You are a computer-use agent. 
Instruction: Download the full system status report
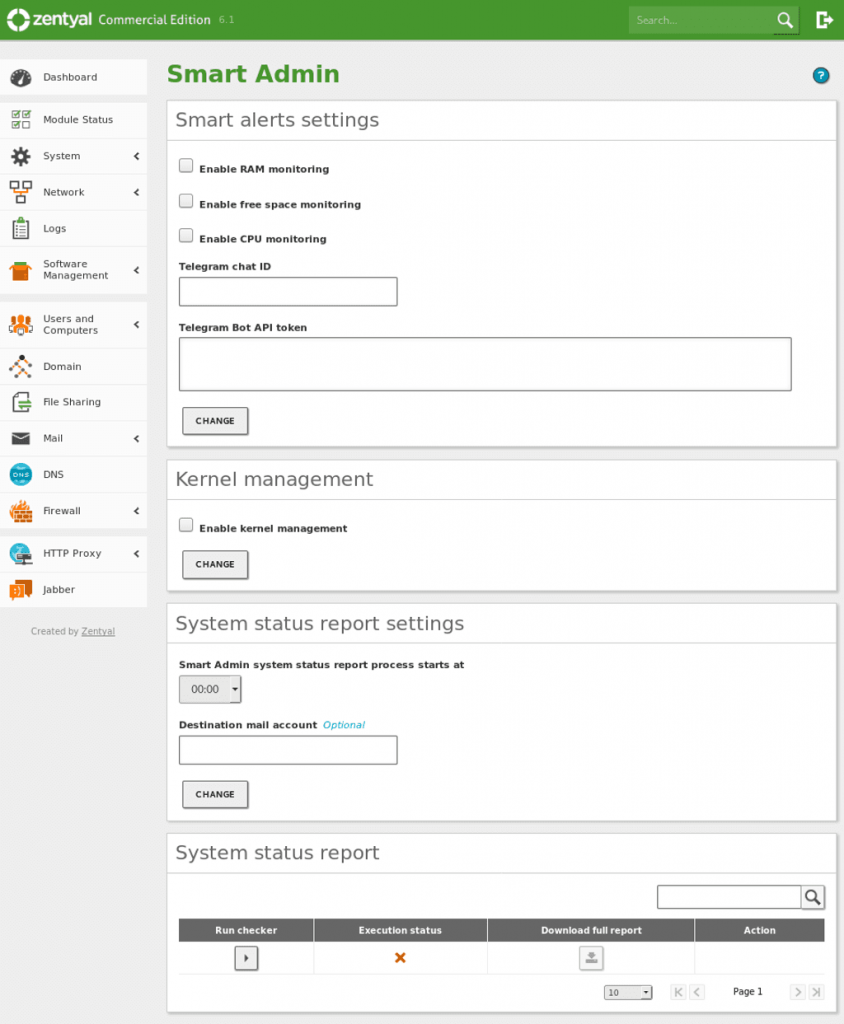point(591,958)
